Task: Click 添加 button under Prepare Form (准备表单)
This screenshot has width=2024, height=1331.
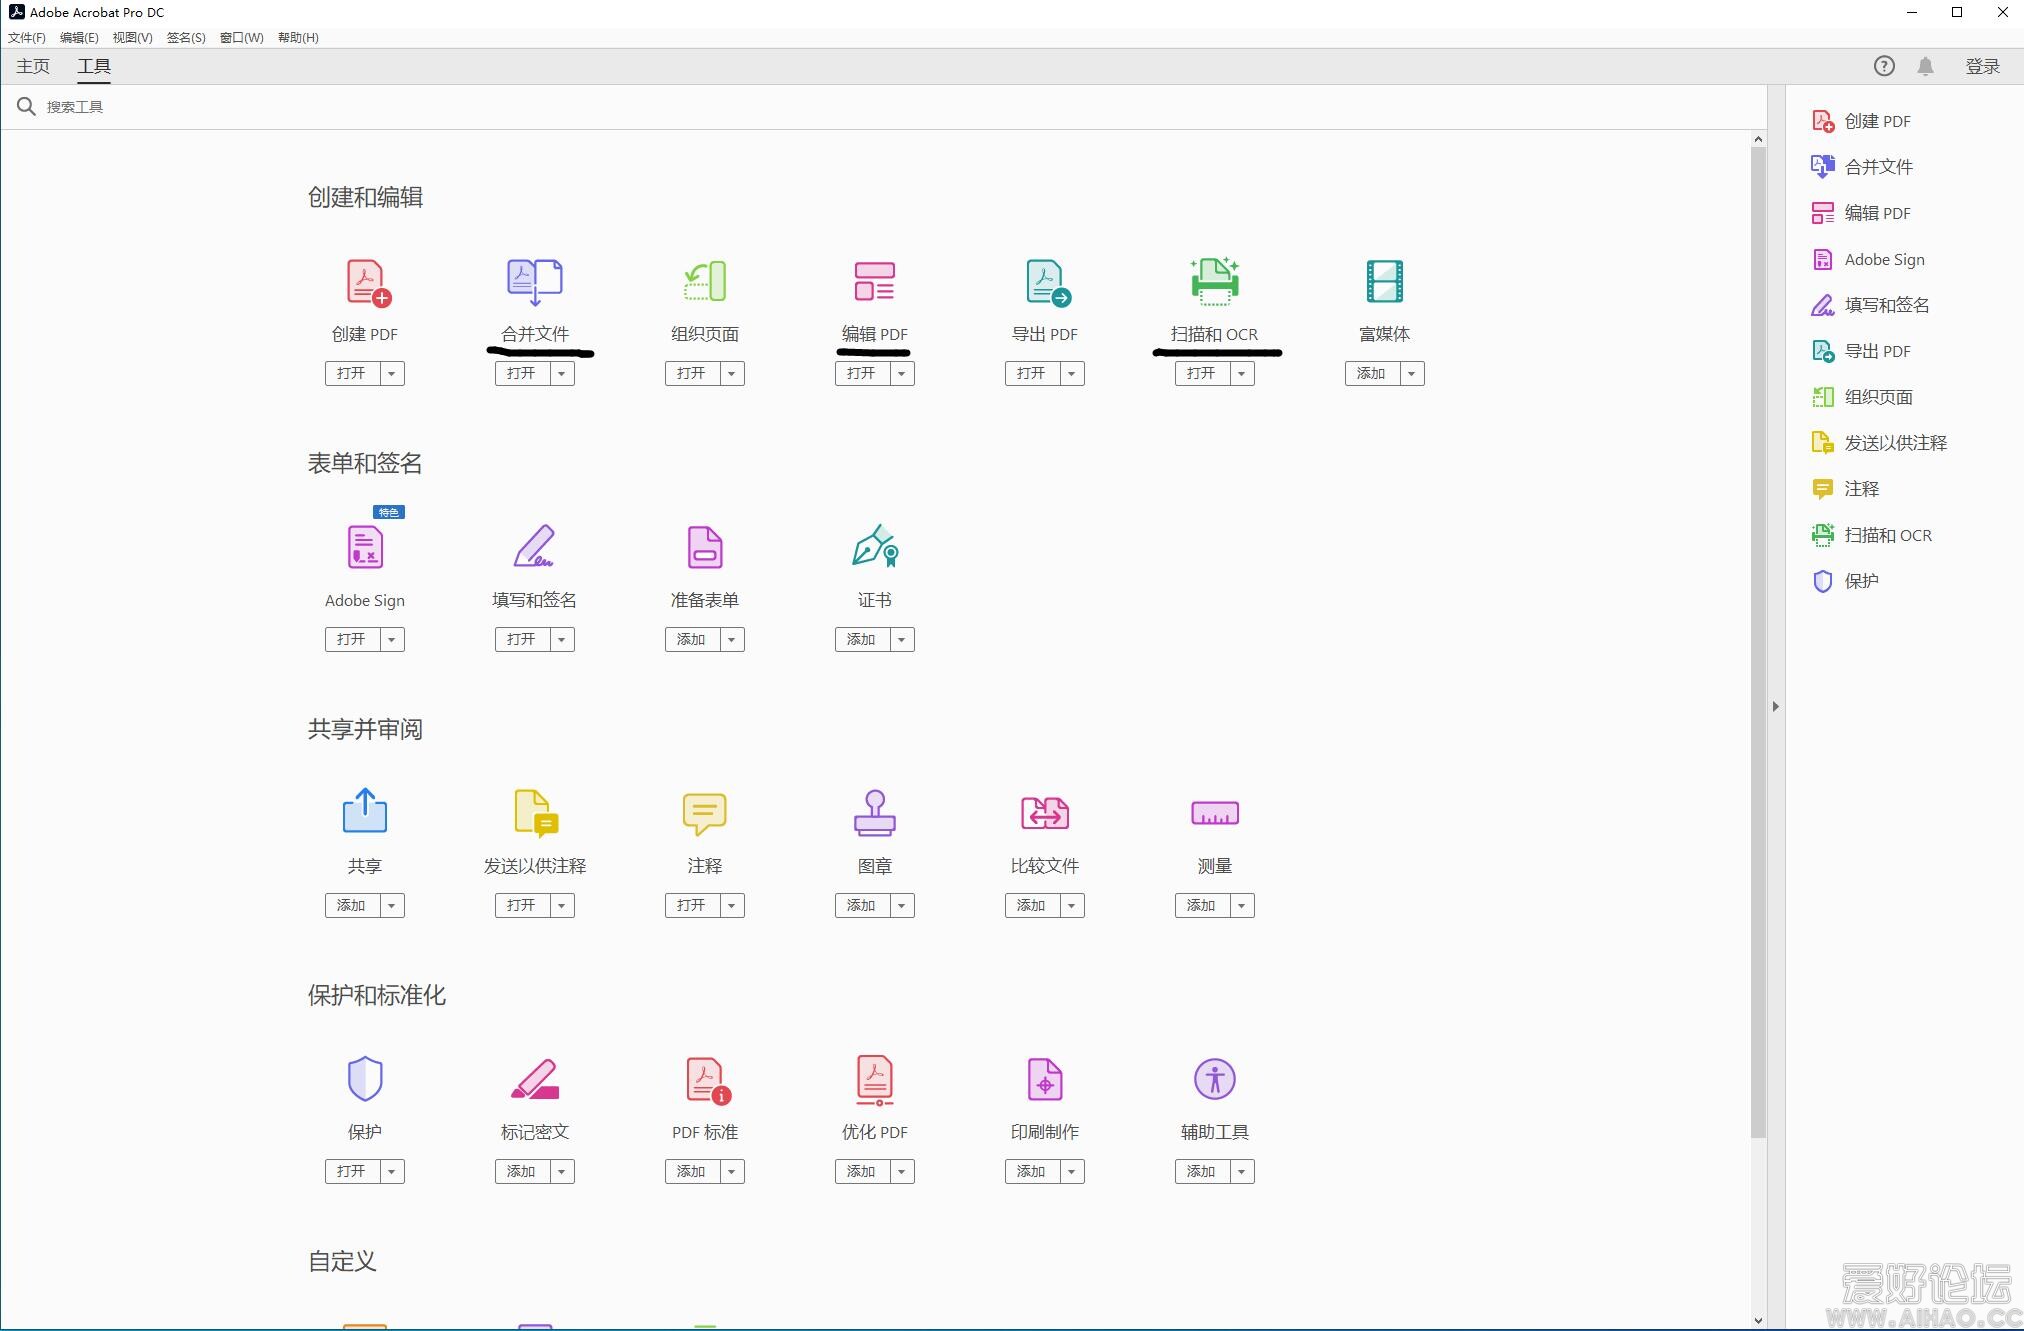Action: coord(691,639)
